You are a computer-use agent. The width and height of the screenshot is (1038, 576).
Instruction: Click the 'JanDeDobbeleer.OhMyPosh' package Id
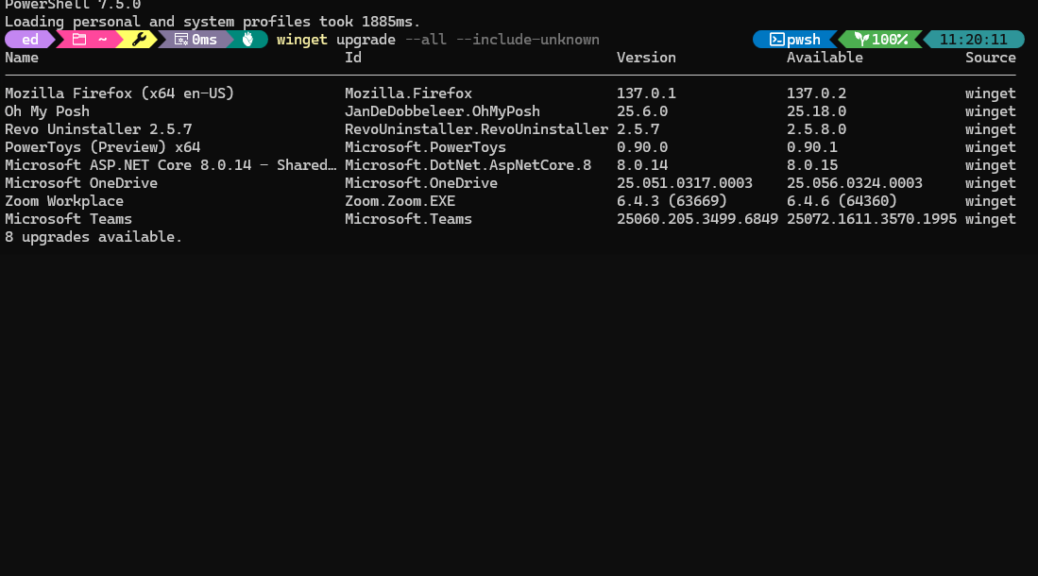[442, 111]
